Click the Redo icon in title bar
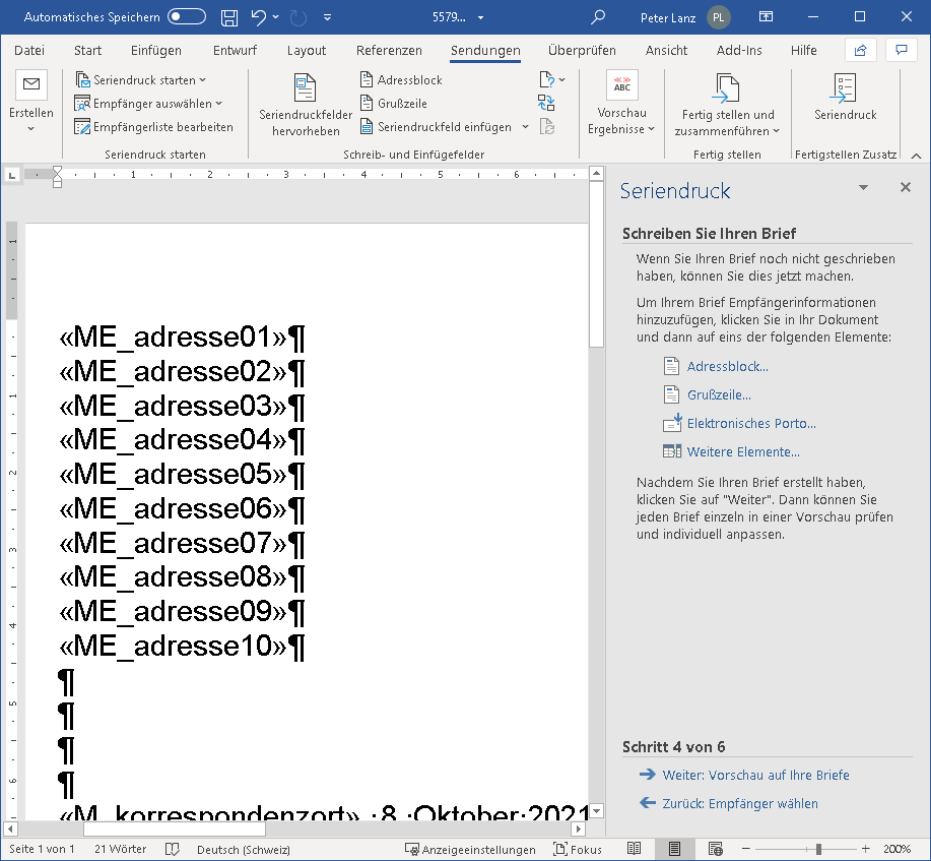This screenshot has width=931, height=861. [x=298, y=18]
